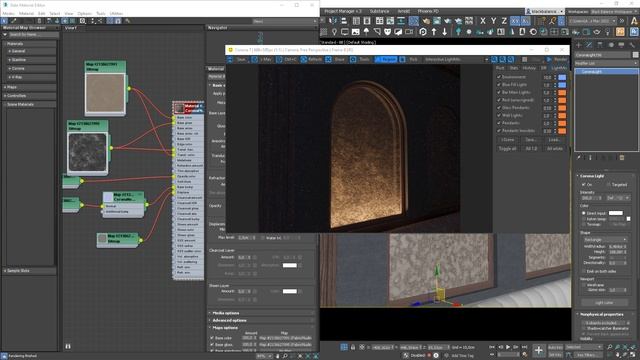Image resolution: width=640 pixels, height=360 pixels.
Task: Expand the Maps category in Material/Map Browser
Action: (29, 87)
